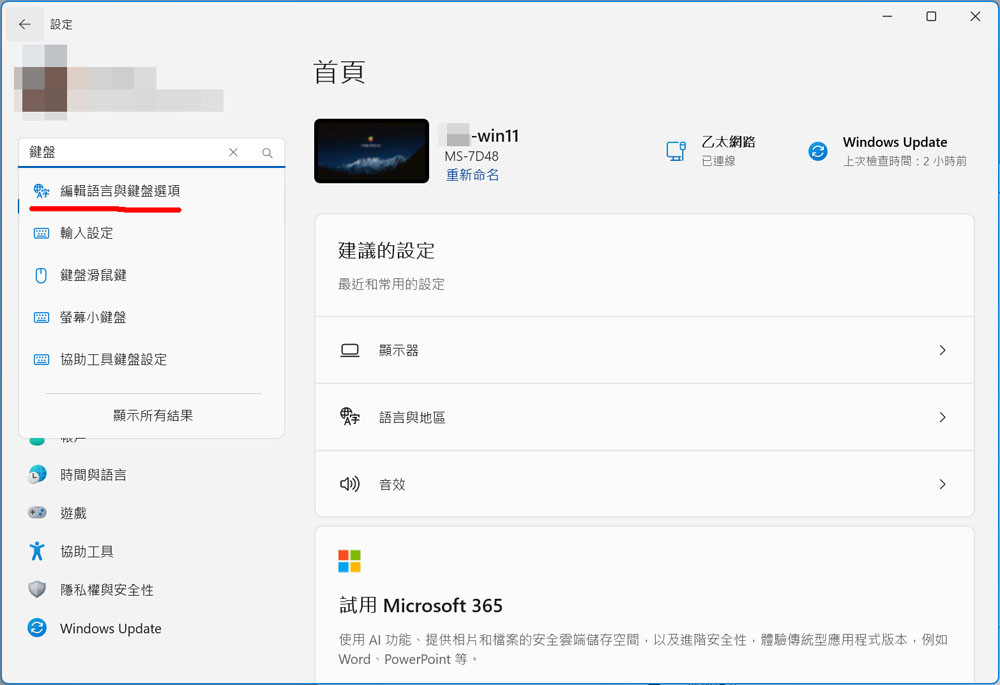The width and height of the screenshot is (1000, 685).
Task: Expand the 語言與地區 row chevron
Action: click(x=942, y=417)
